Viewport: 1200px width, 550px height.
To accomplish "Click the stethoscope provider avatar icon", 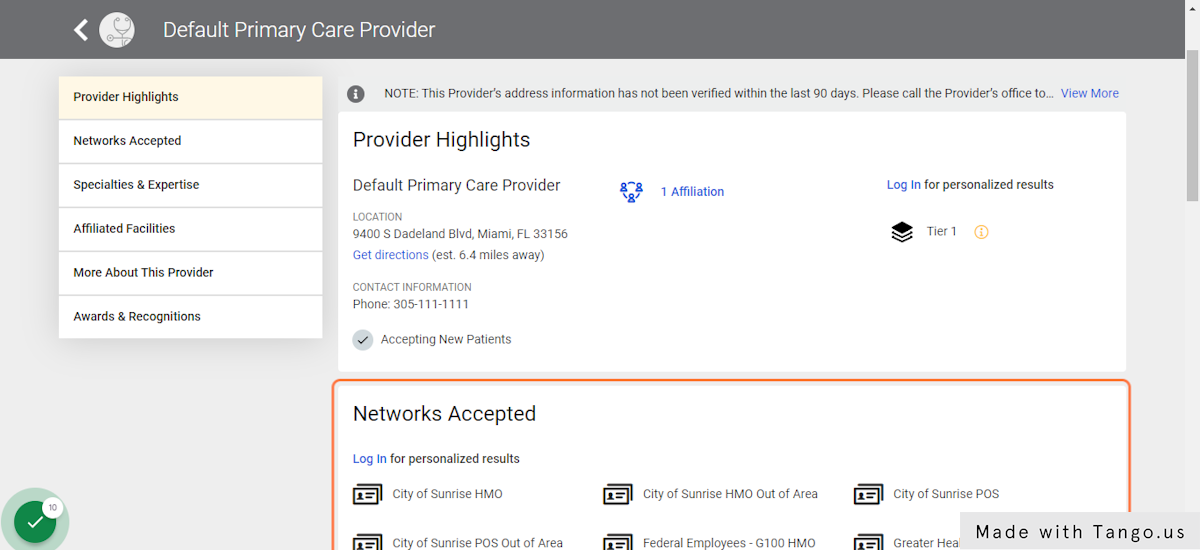I will pos(117,30).
